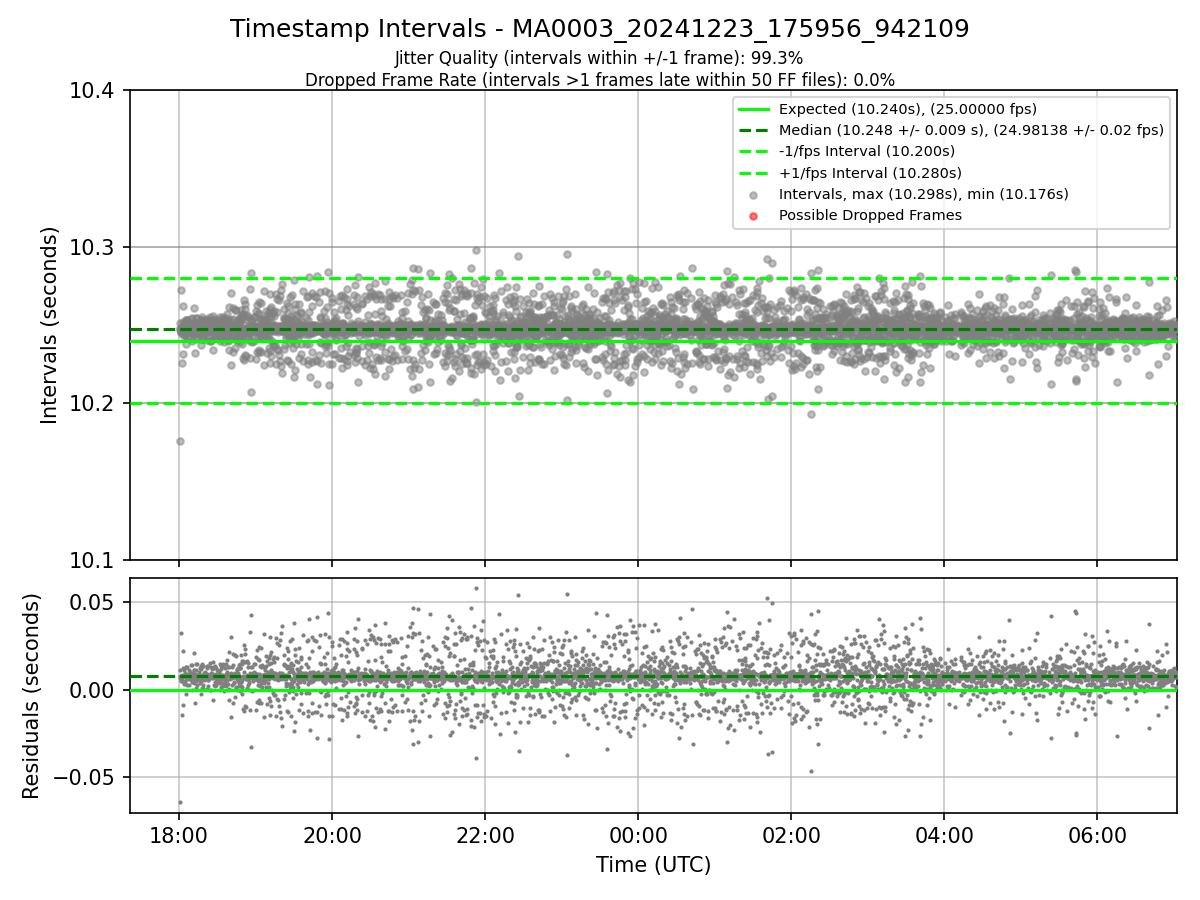Image resolution: width=1200 pixels, height=900 pixels.
Task: Click the 'Intervals (seconds)' y-axis label
Action: pyautogui.click(x=50, y=325)
